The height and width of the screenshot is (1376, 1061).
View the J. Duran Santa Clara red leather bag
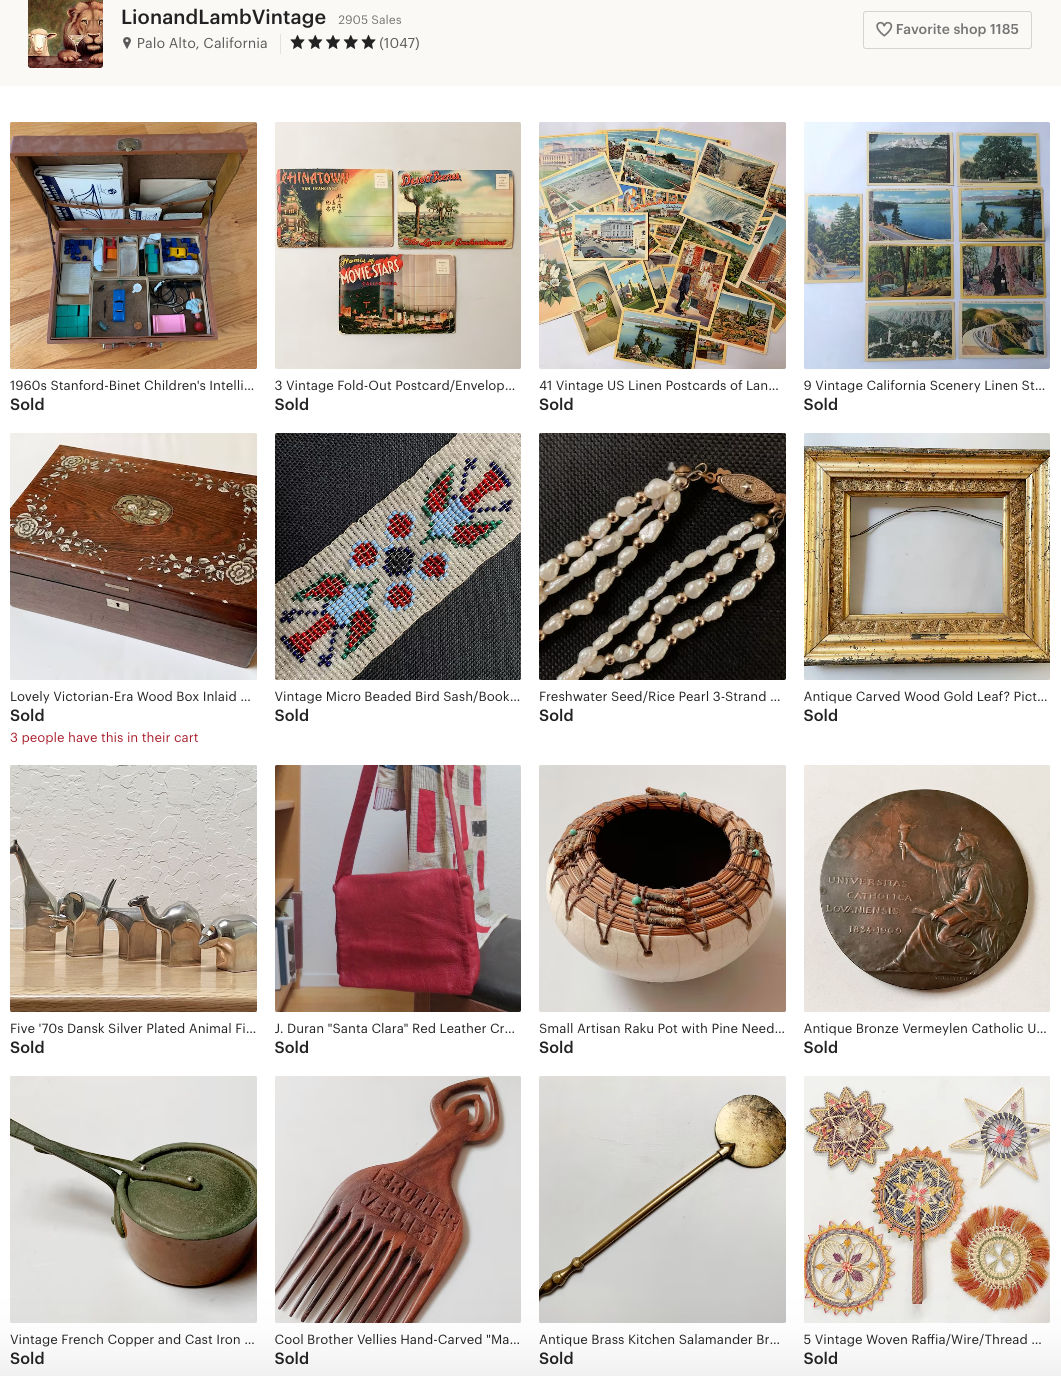398,888
